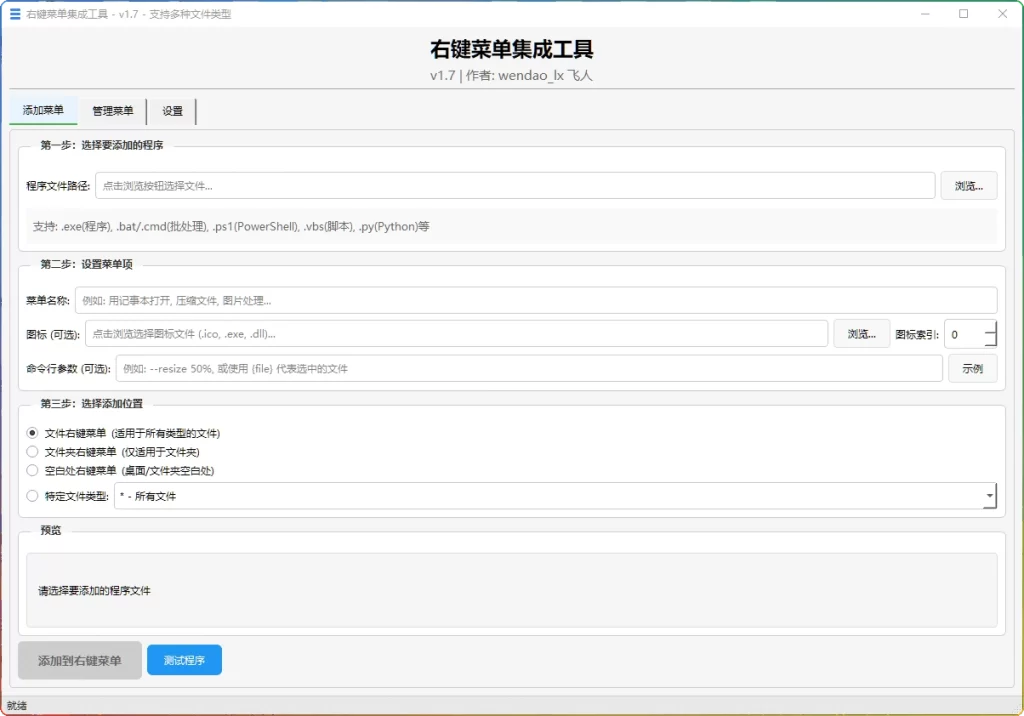Decrease 图标索引 with the down arrow
Screen dimensions: 1024x716
991,338
